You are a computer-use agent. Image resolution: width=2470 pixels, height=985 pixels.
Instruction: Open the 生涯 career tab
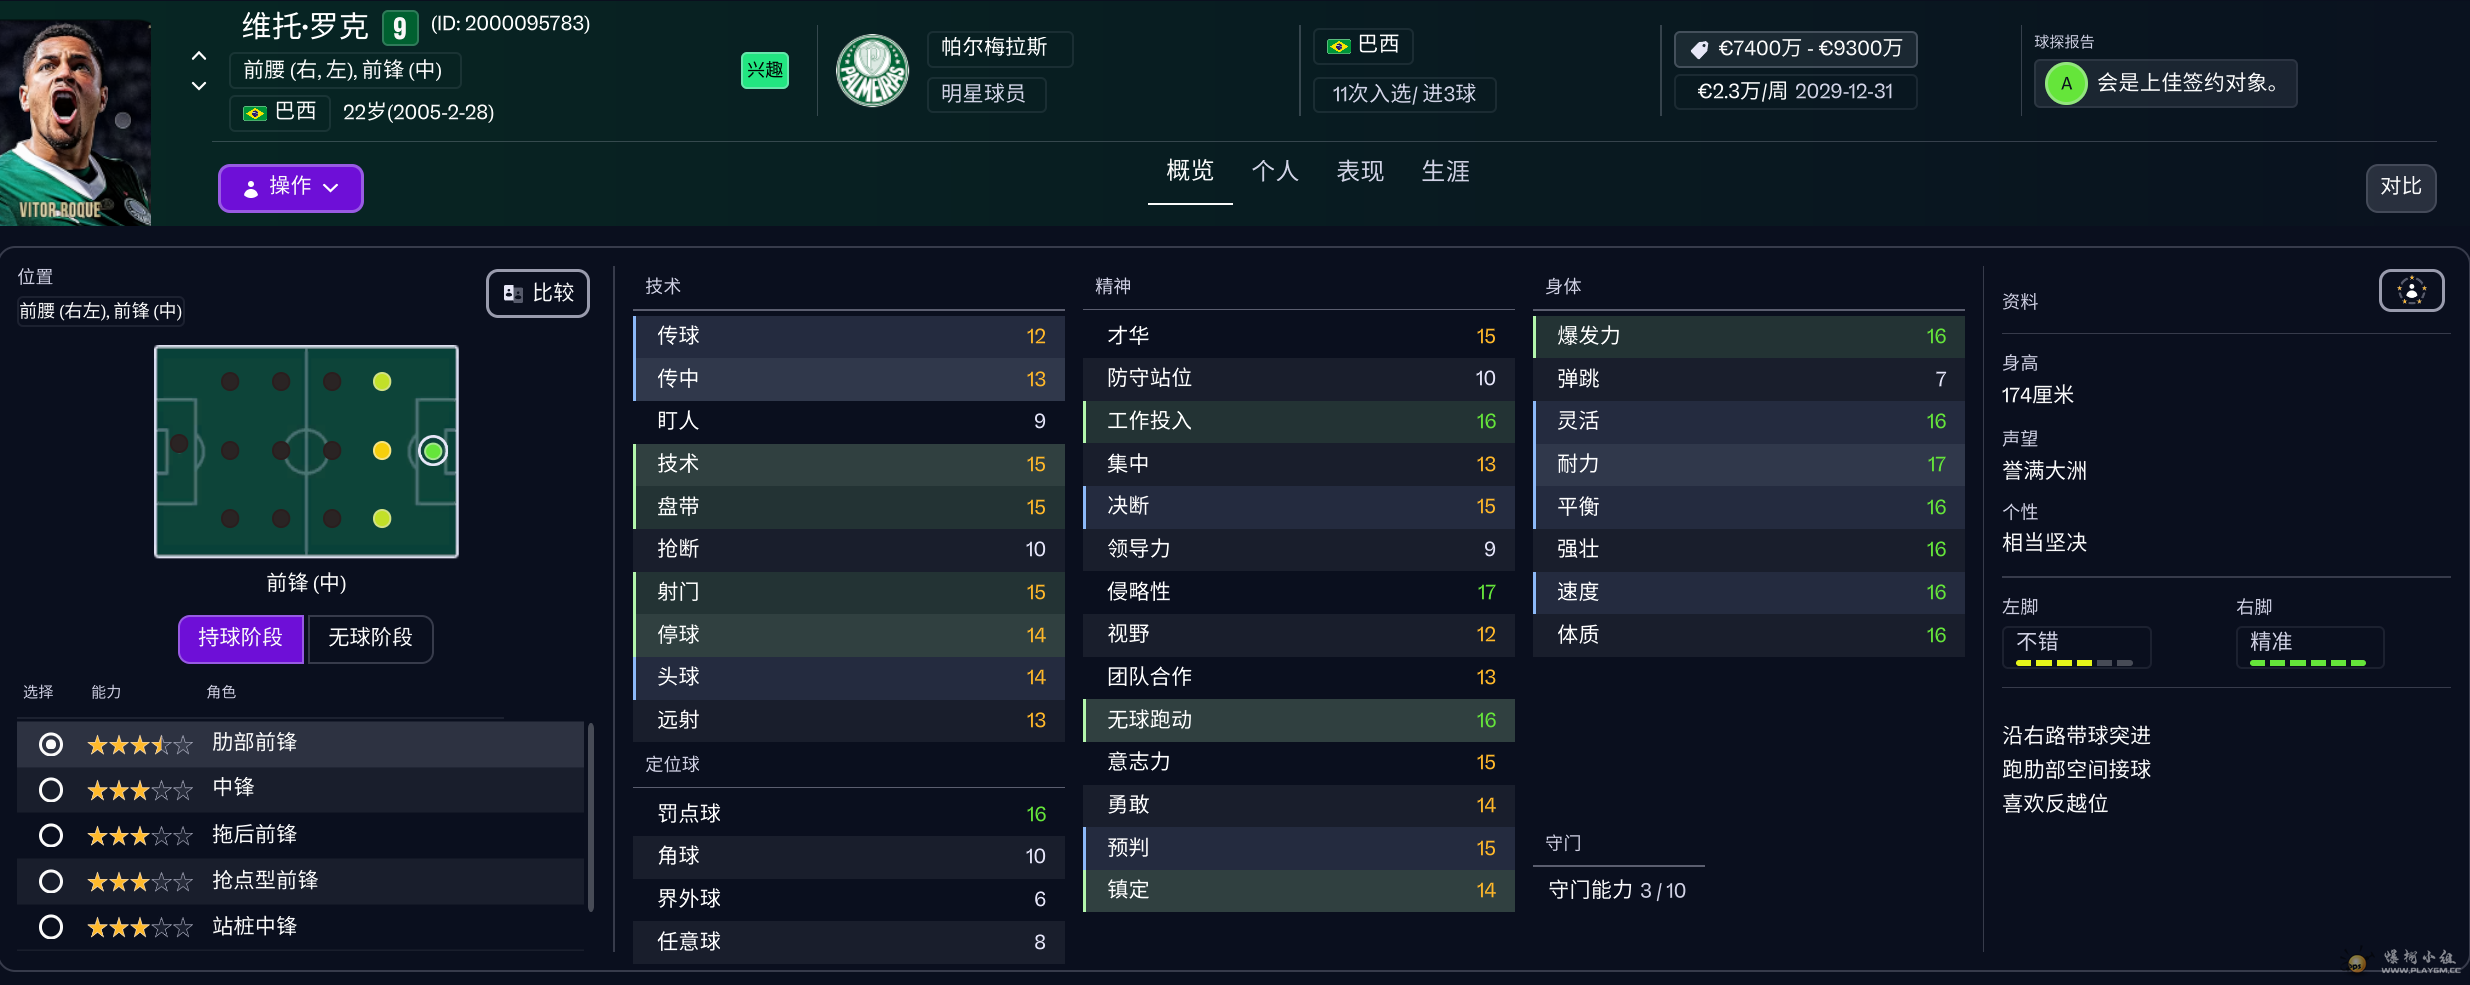(1445, 172)
